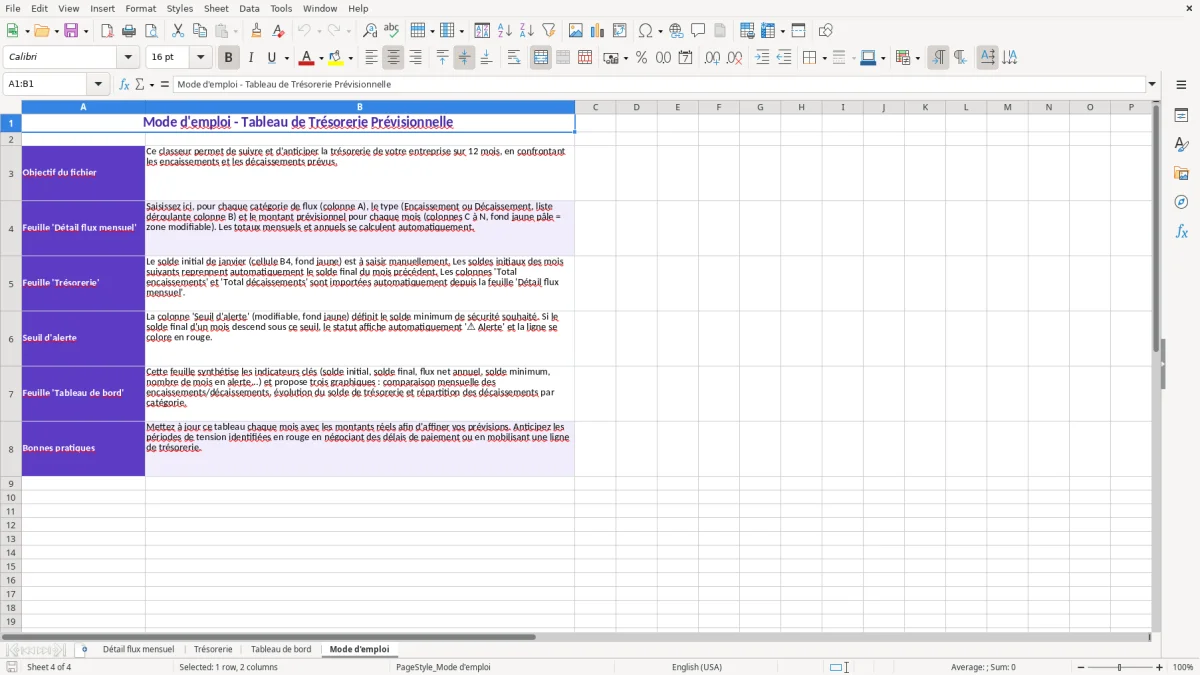Click the zoom out minus button
Image resolution: width=1200 pixels, height=675 pixels.
1079,667
